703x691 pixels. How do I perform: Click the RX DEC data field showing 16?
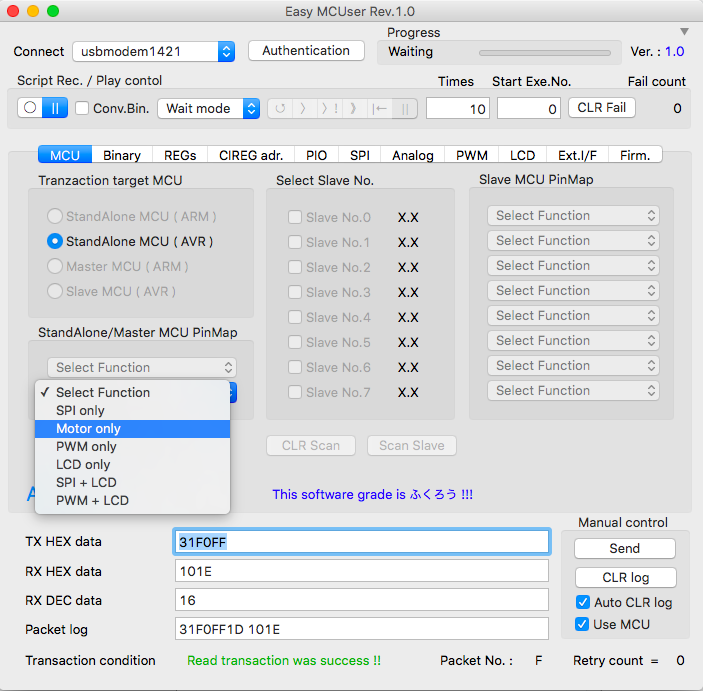(x=362, y=600)
